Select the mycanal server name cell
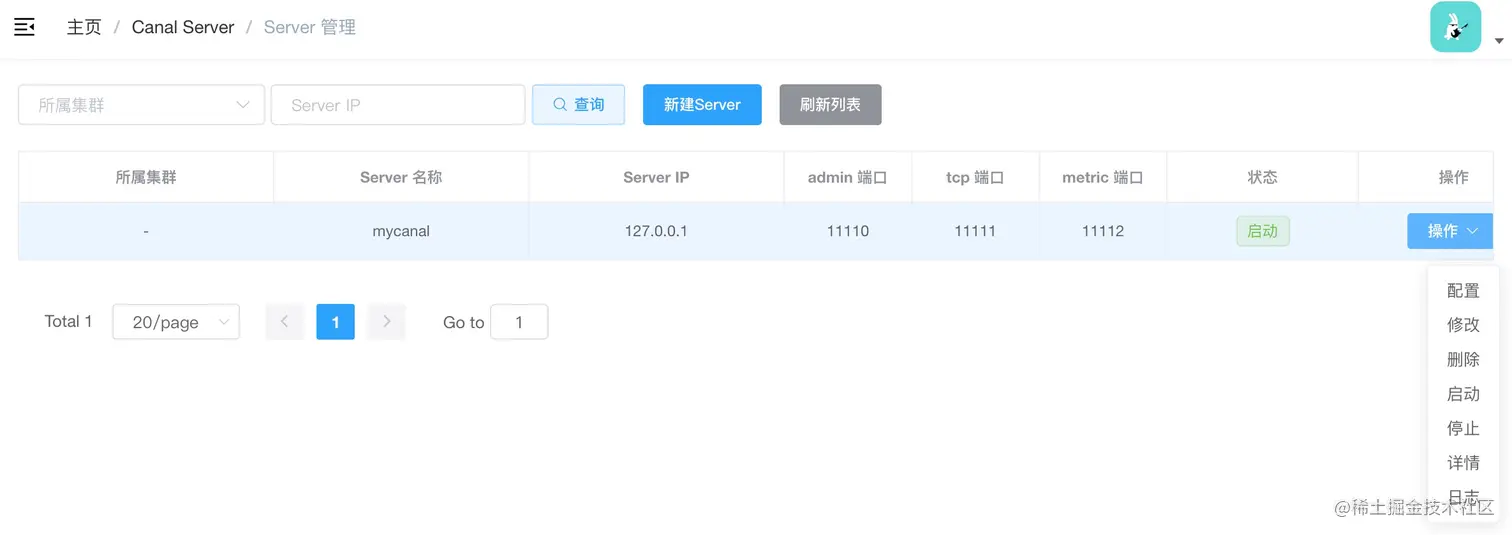The height and width of the screenshot is (535, 1512). 401,231
